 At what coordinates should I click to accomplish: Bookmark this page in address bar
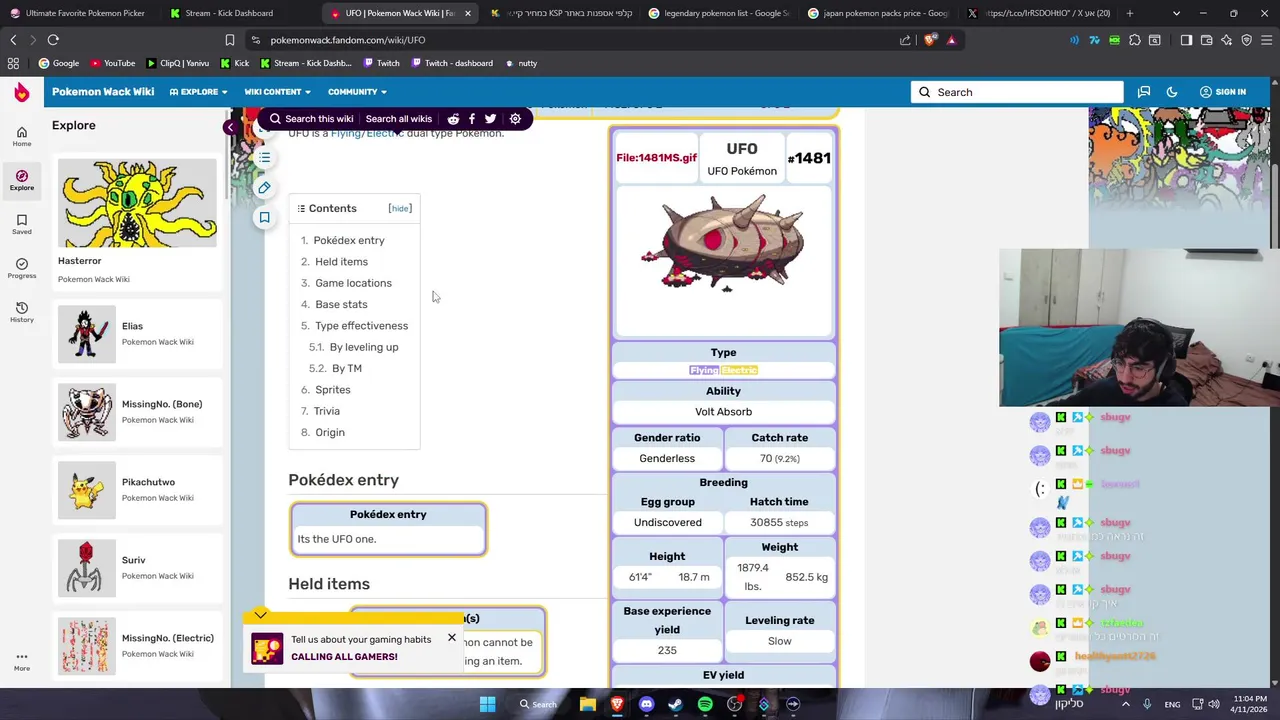(x=229, y=40)
